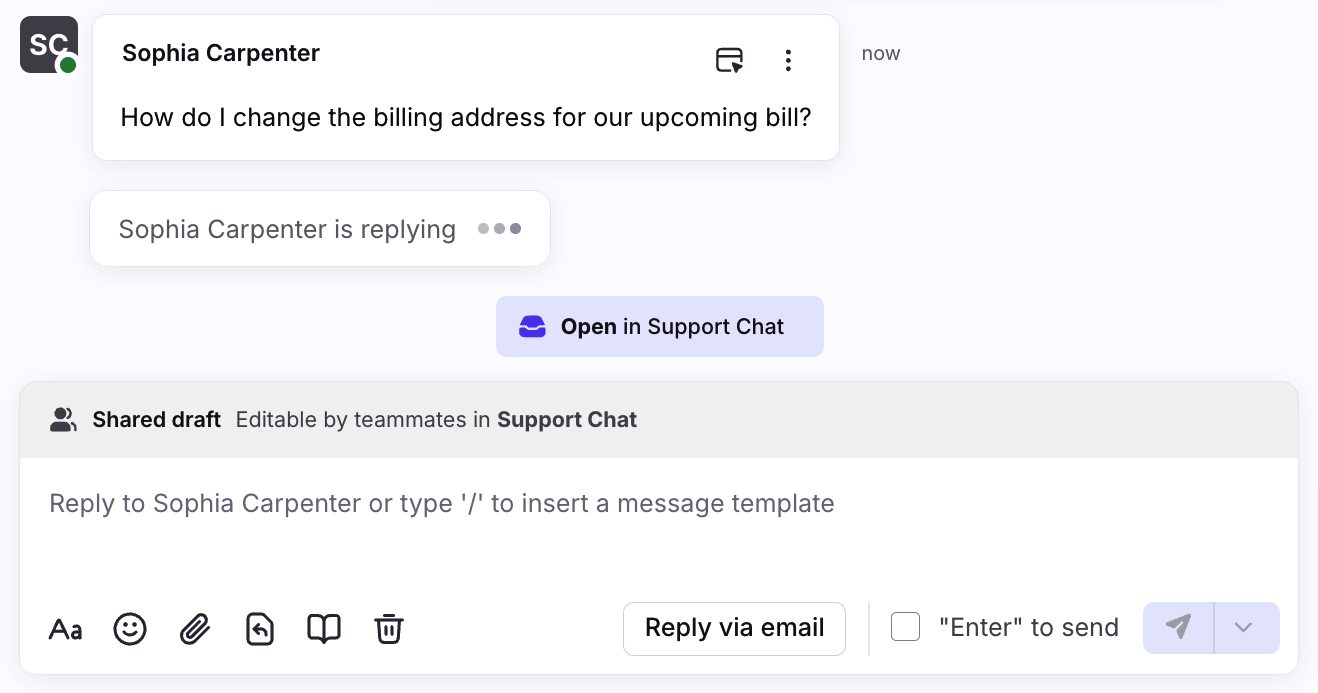Click Open in Support Chat button
1318x693 pixels.
pyautogui.click(x=660, y=327)
